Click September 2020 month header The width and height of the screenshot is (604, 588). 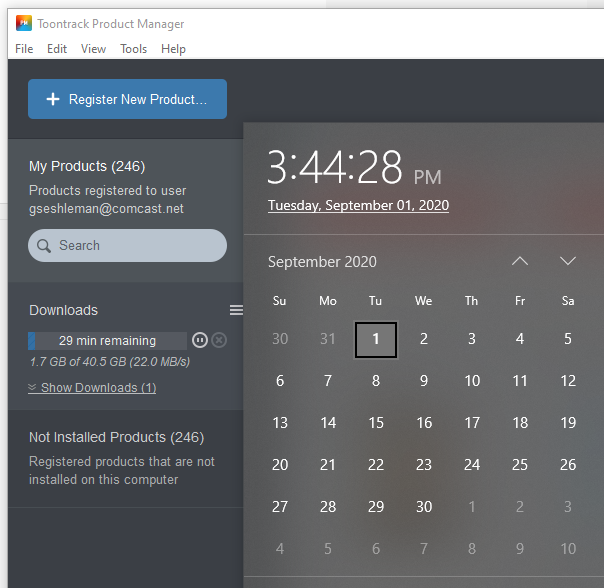tap(322, 262)
